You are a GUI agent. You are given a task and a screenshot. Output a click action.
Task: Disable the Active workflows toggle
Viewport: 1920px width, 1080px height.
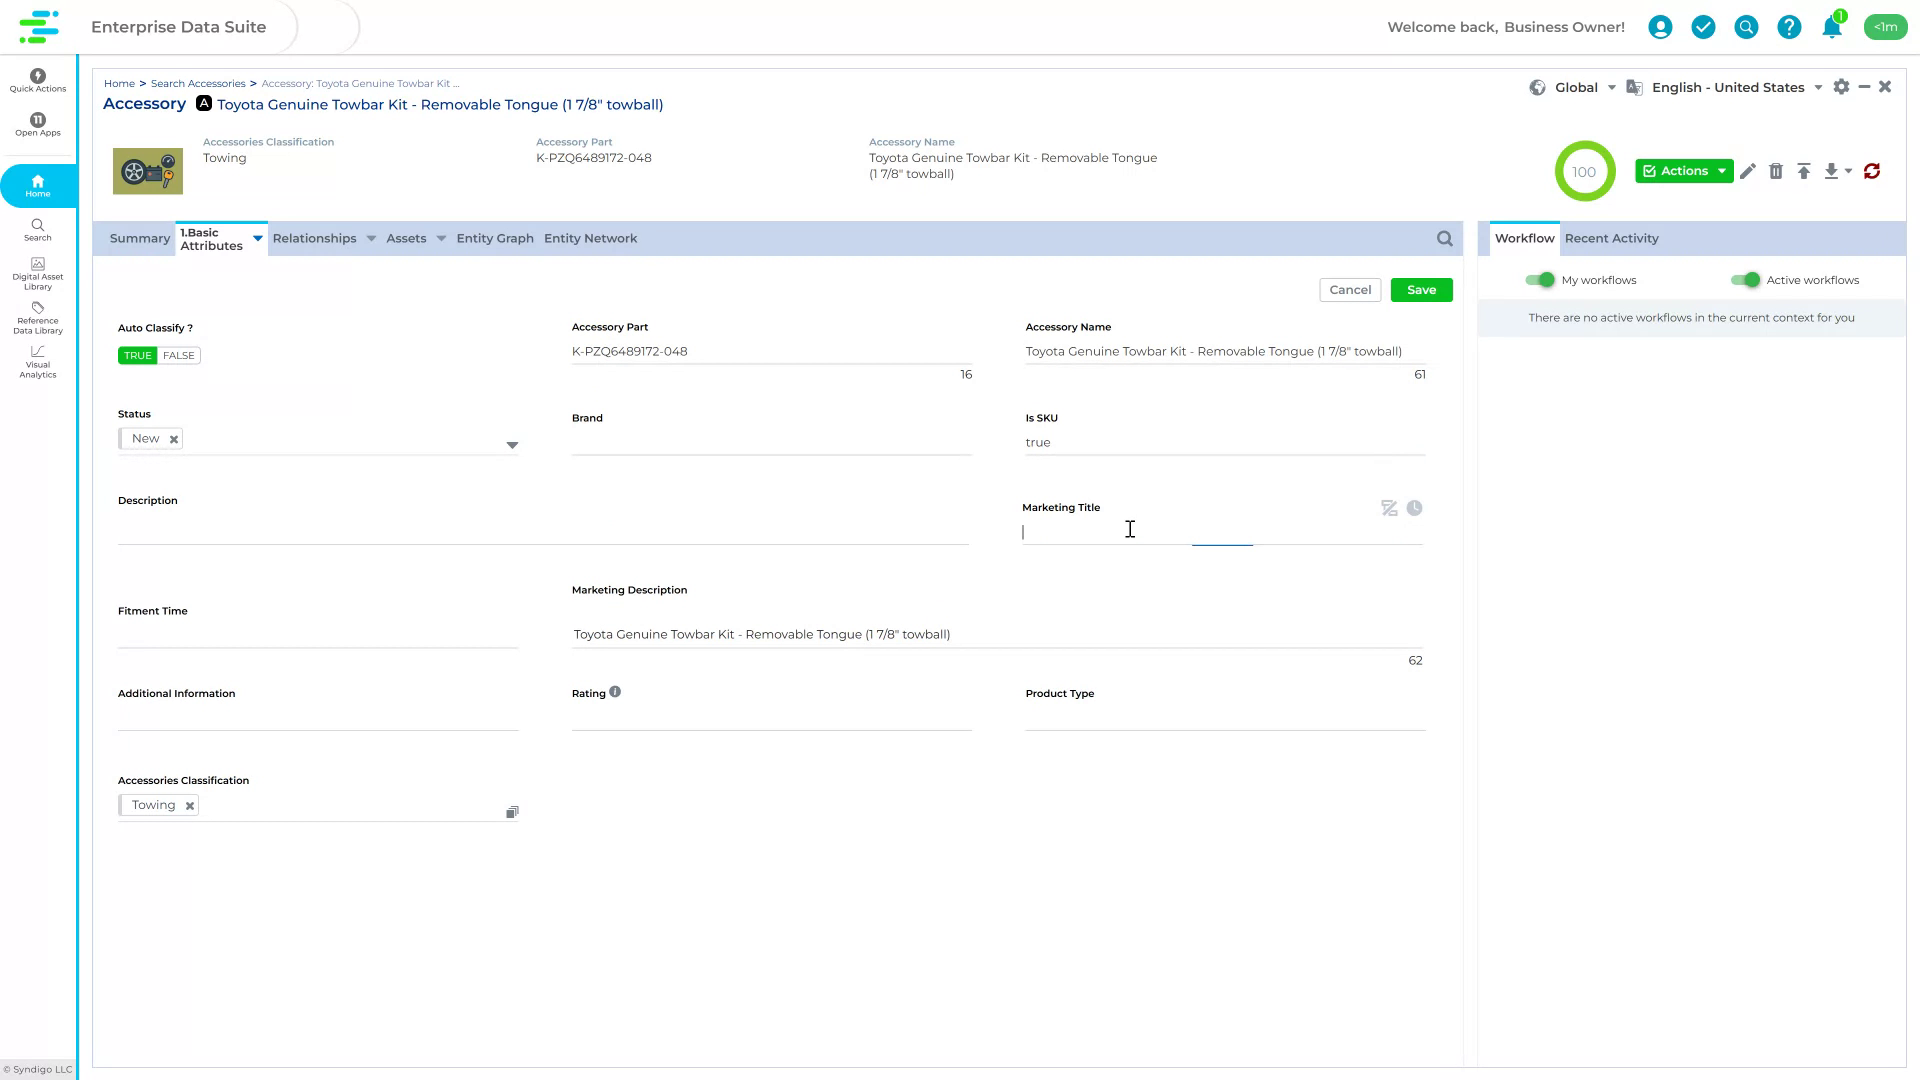point(1747,280)
